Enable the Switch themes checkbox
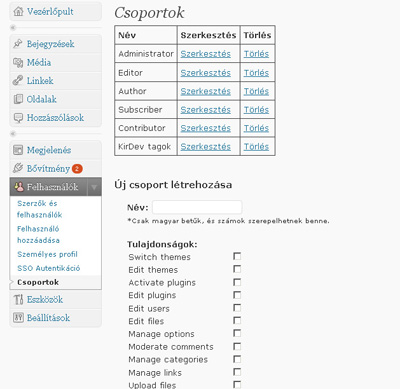This screenshot has width=400, height=389. click(237, 256)
